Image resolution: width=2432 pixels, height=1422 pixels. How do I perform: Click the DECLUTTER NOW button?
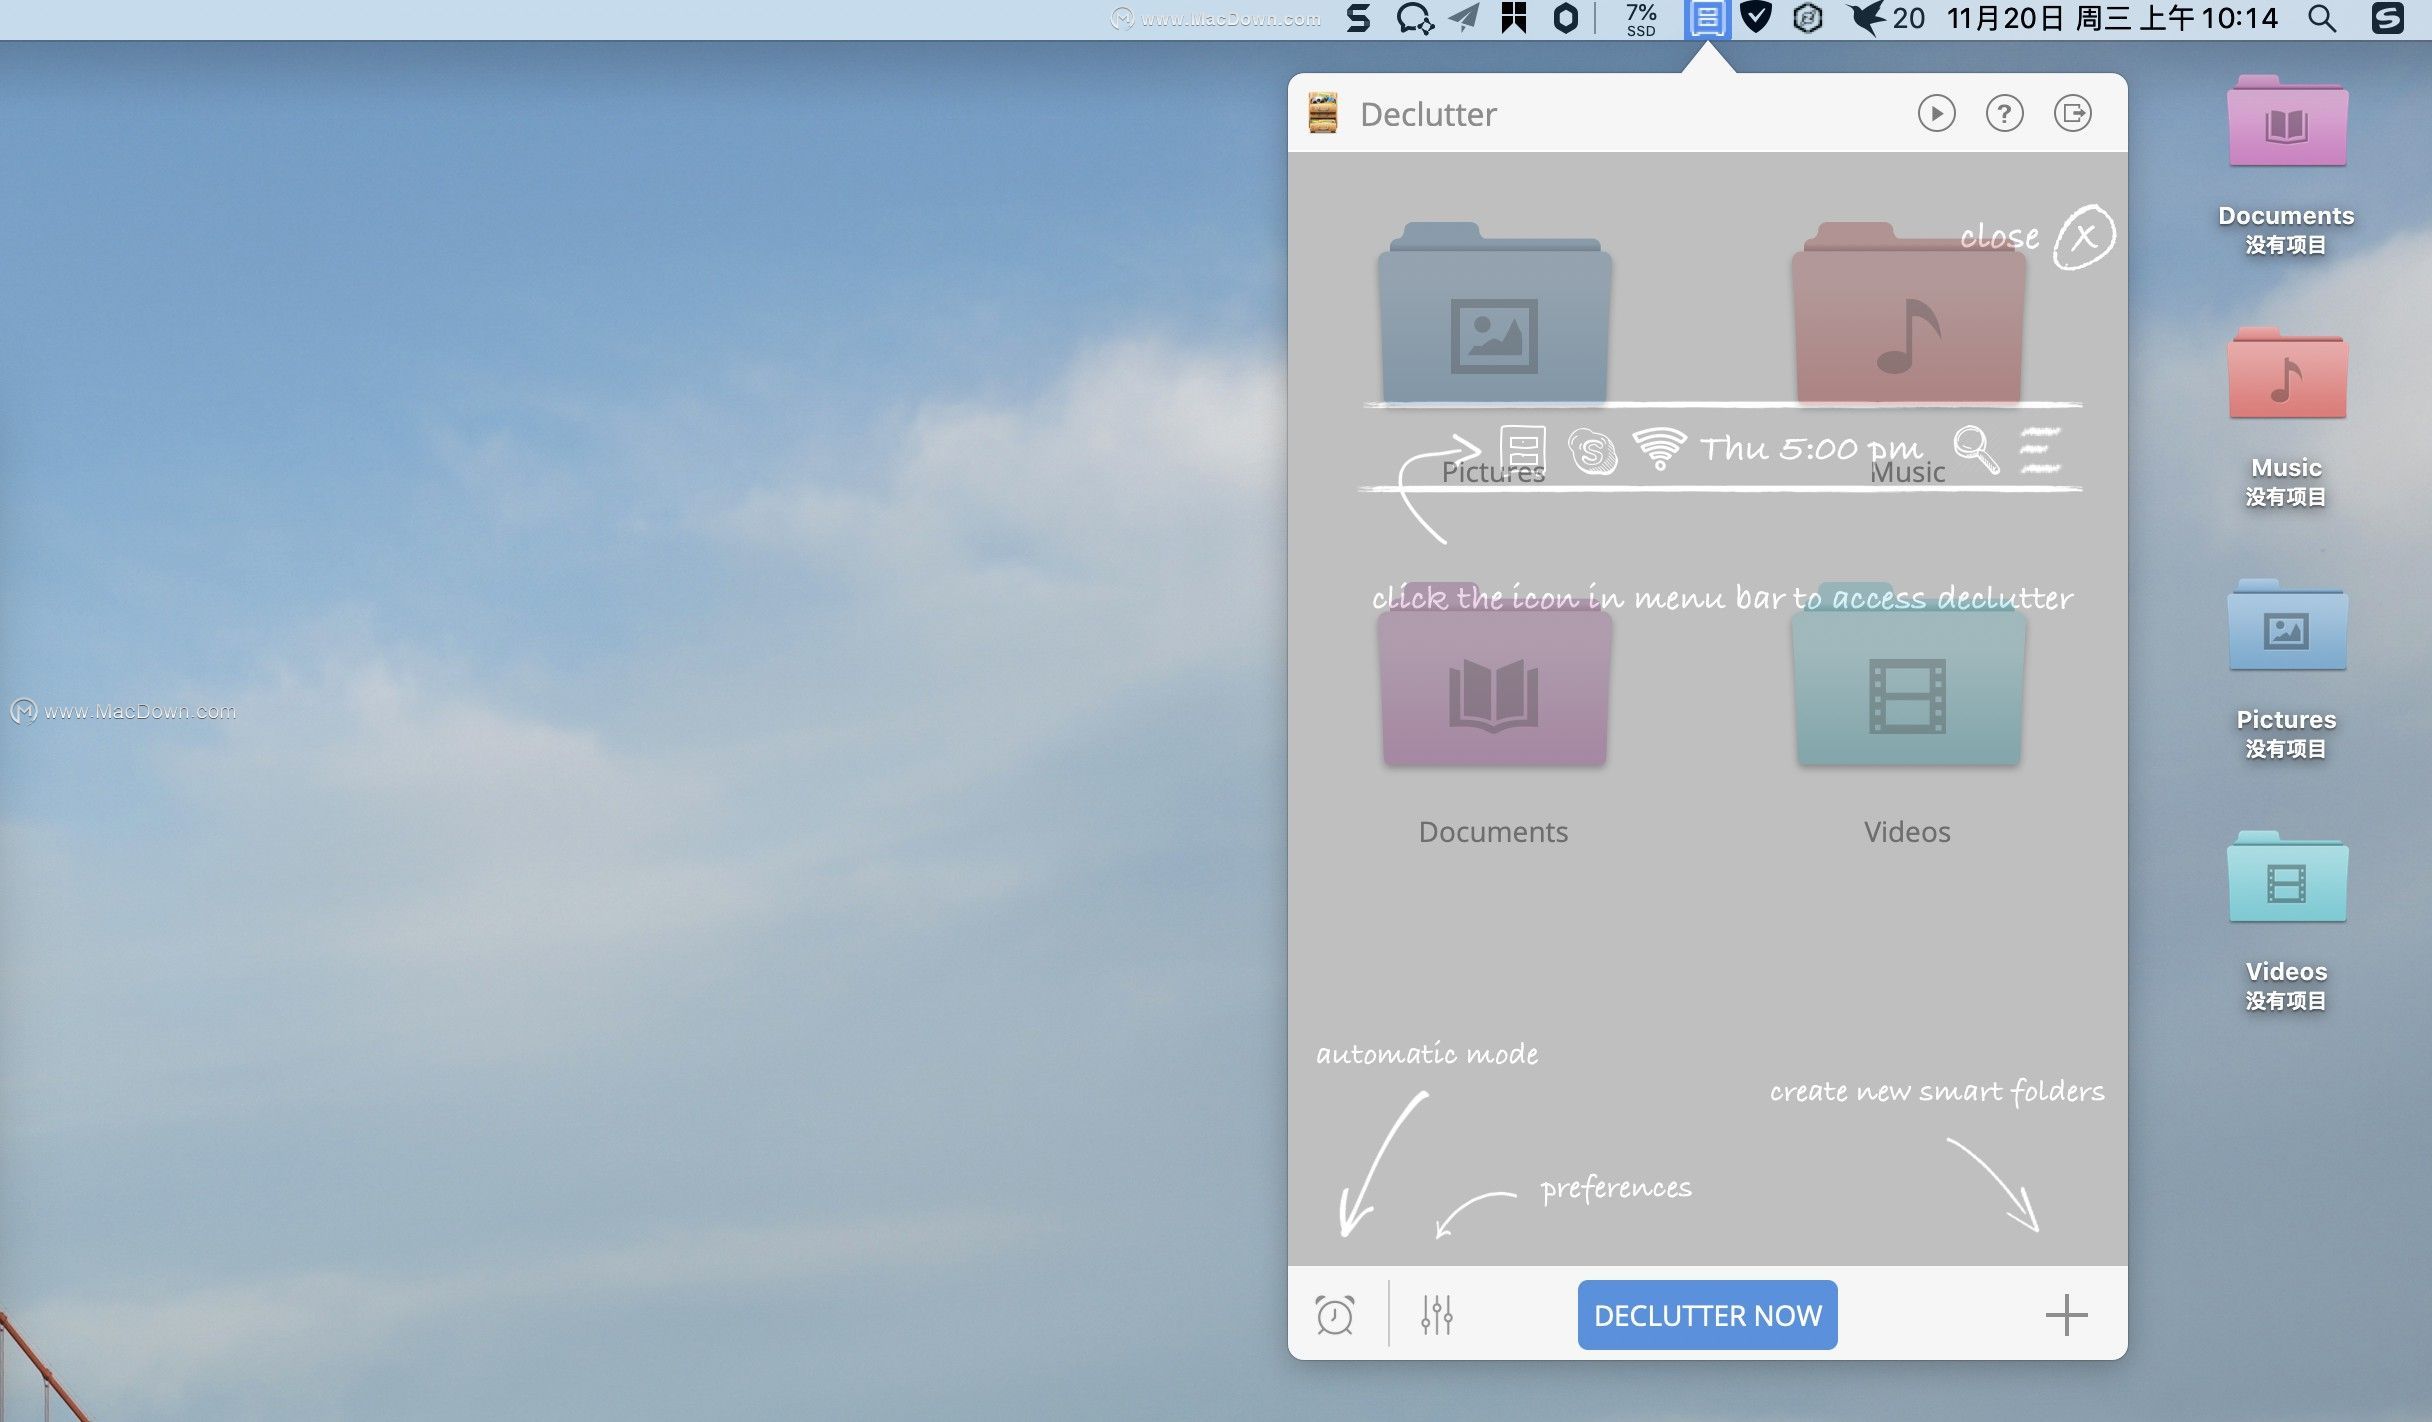point(1707,1315)
